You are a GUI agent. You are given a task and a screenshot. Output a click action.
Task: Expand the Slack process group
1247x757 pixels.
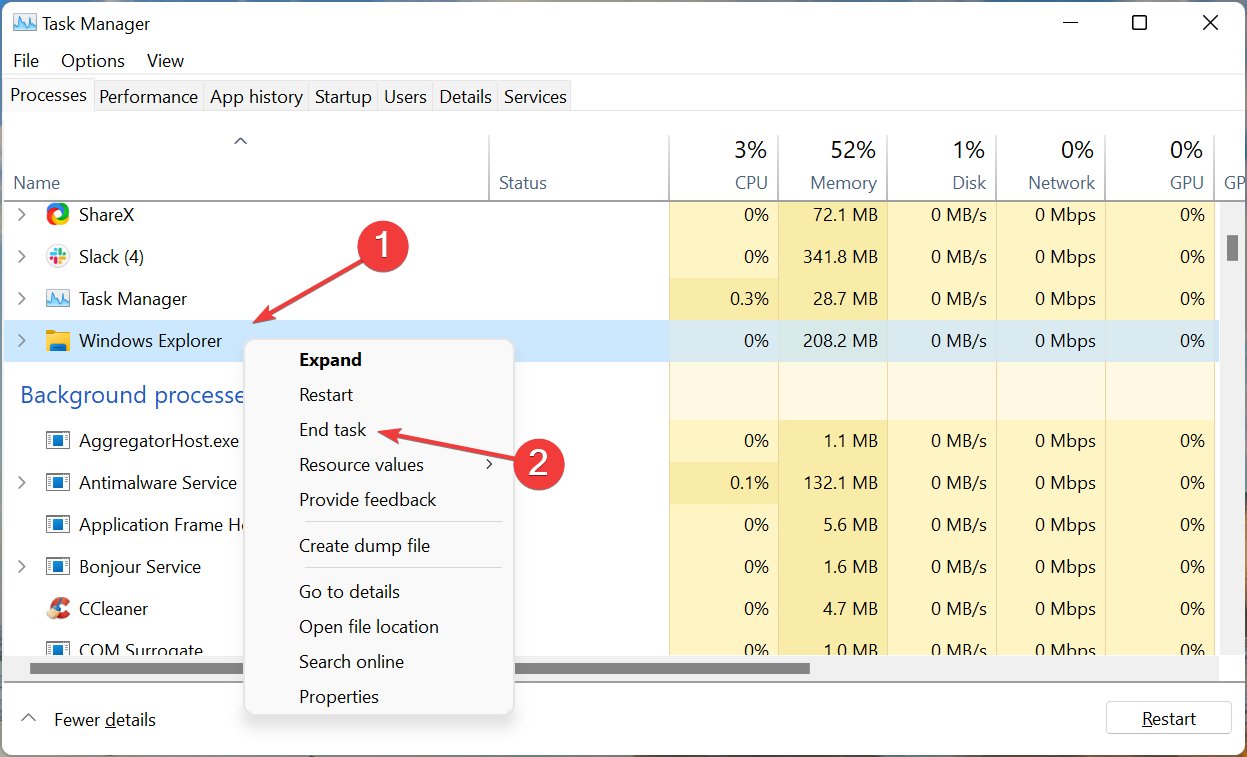coord(20,256)
